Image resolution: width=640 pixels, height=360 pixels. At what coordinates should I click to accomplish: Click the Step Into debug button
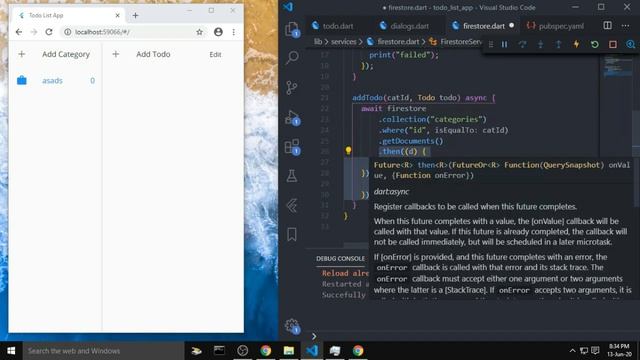coord(540,44)
